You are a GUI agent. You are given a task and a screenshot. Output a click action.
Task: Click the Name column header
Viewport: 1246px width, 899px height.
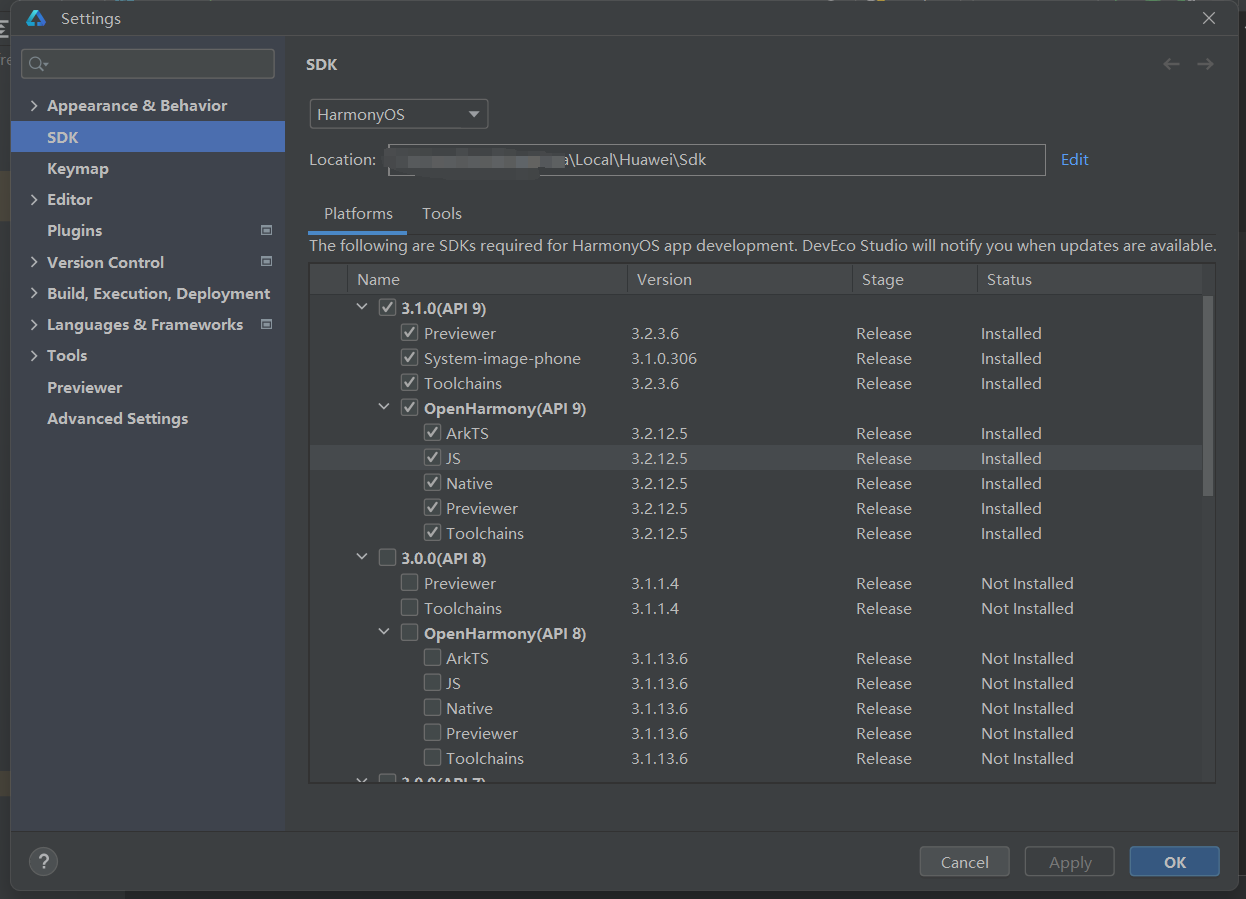pos(487,280)
